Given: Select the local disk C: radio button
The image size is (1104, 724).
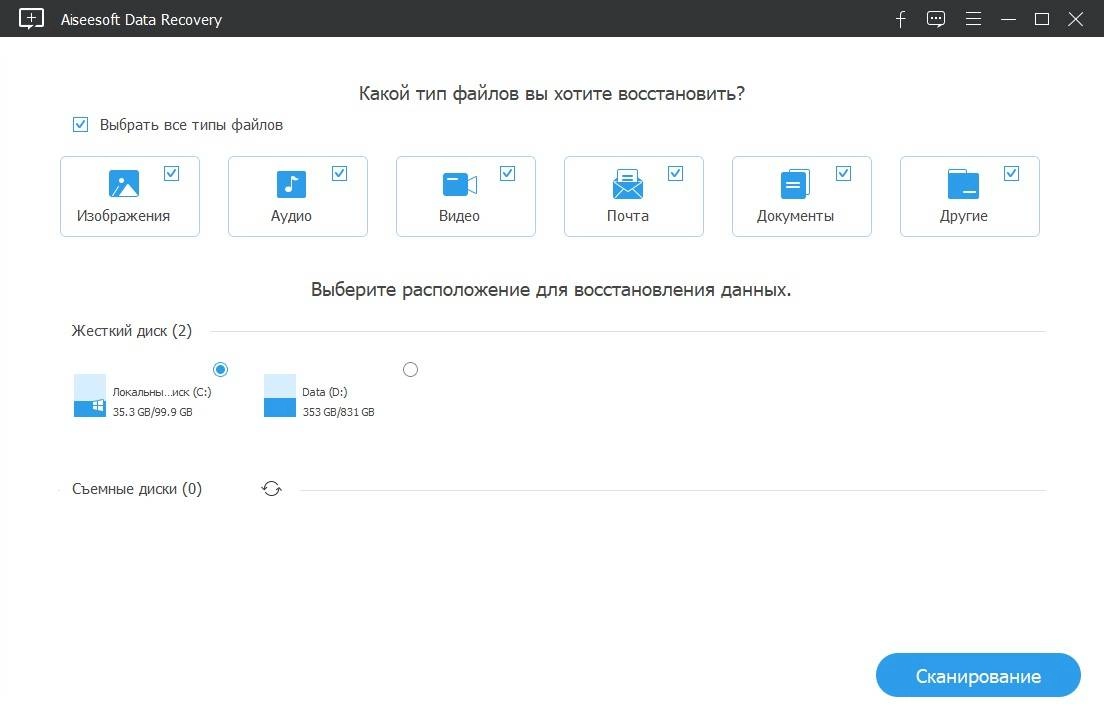Looking at the screenshot, I should pos(220,369).
